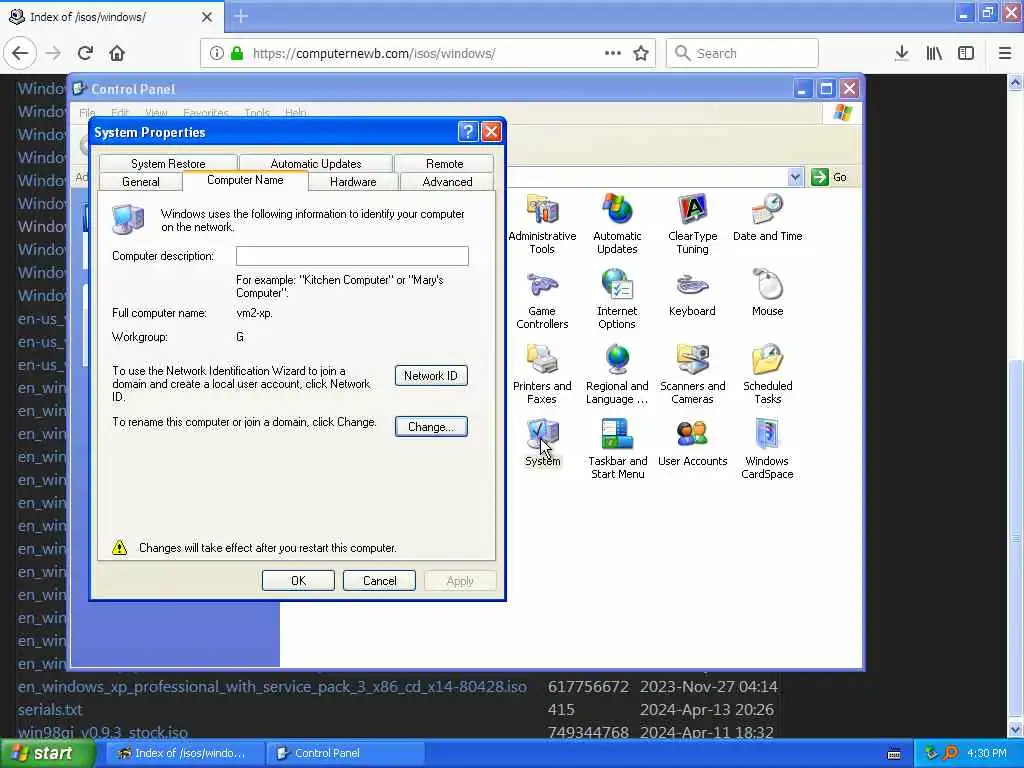The height and width of the screenshot is (768, 1024).
Task: Open the win98qi_v0.9.3_stock.iso link
Action: click(103, 732)
